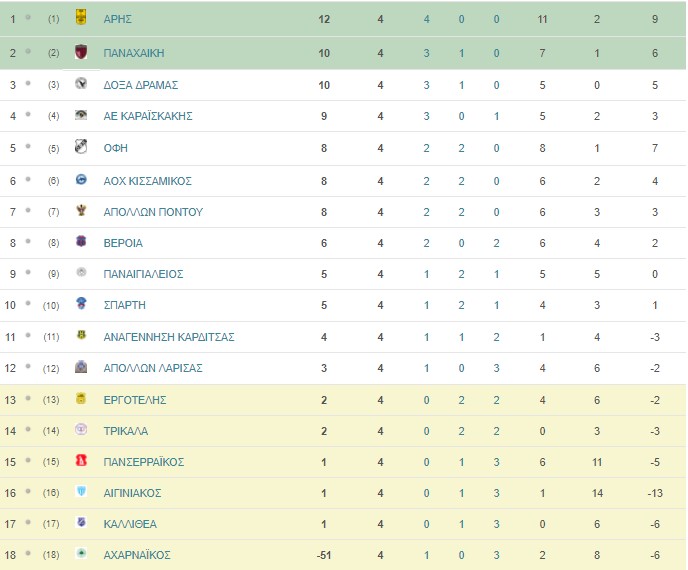Click the ΑΠΟΛΛΩΝ ΠΟΝΤΟΥ team emblem

tap(81, 211)
